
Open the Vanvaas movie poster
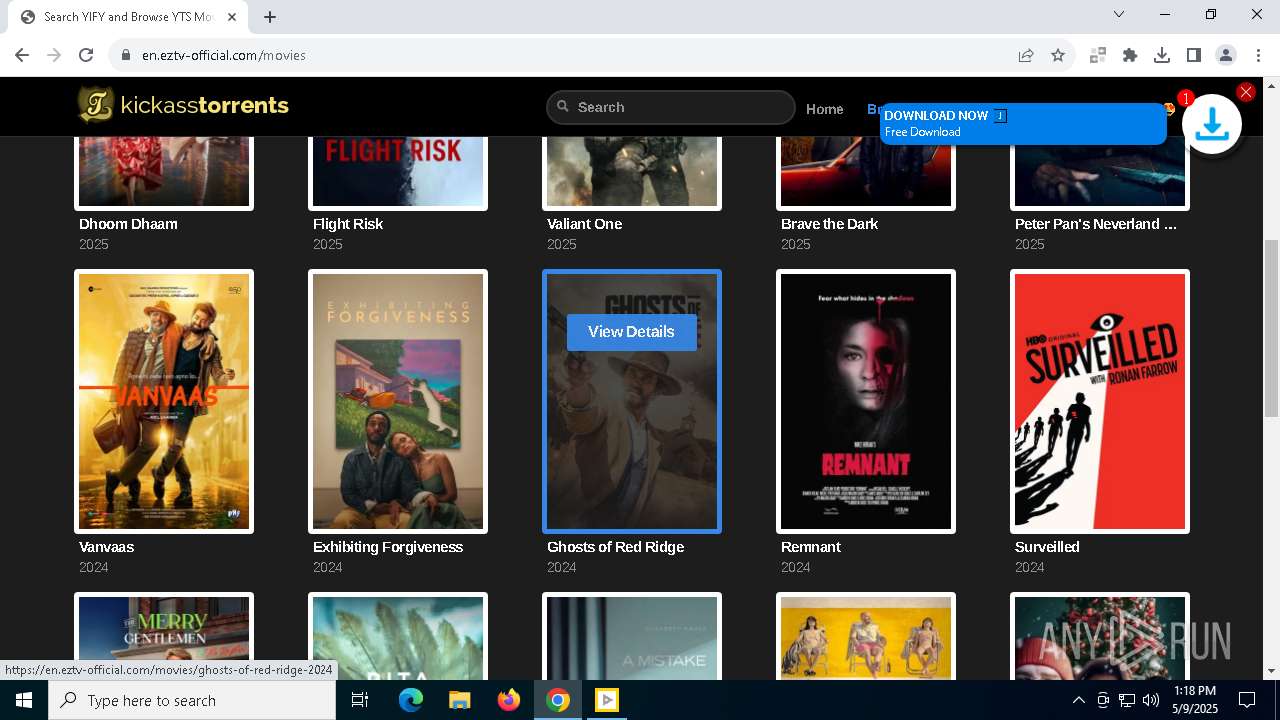(x=164, y=401)
